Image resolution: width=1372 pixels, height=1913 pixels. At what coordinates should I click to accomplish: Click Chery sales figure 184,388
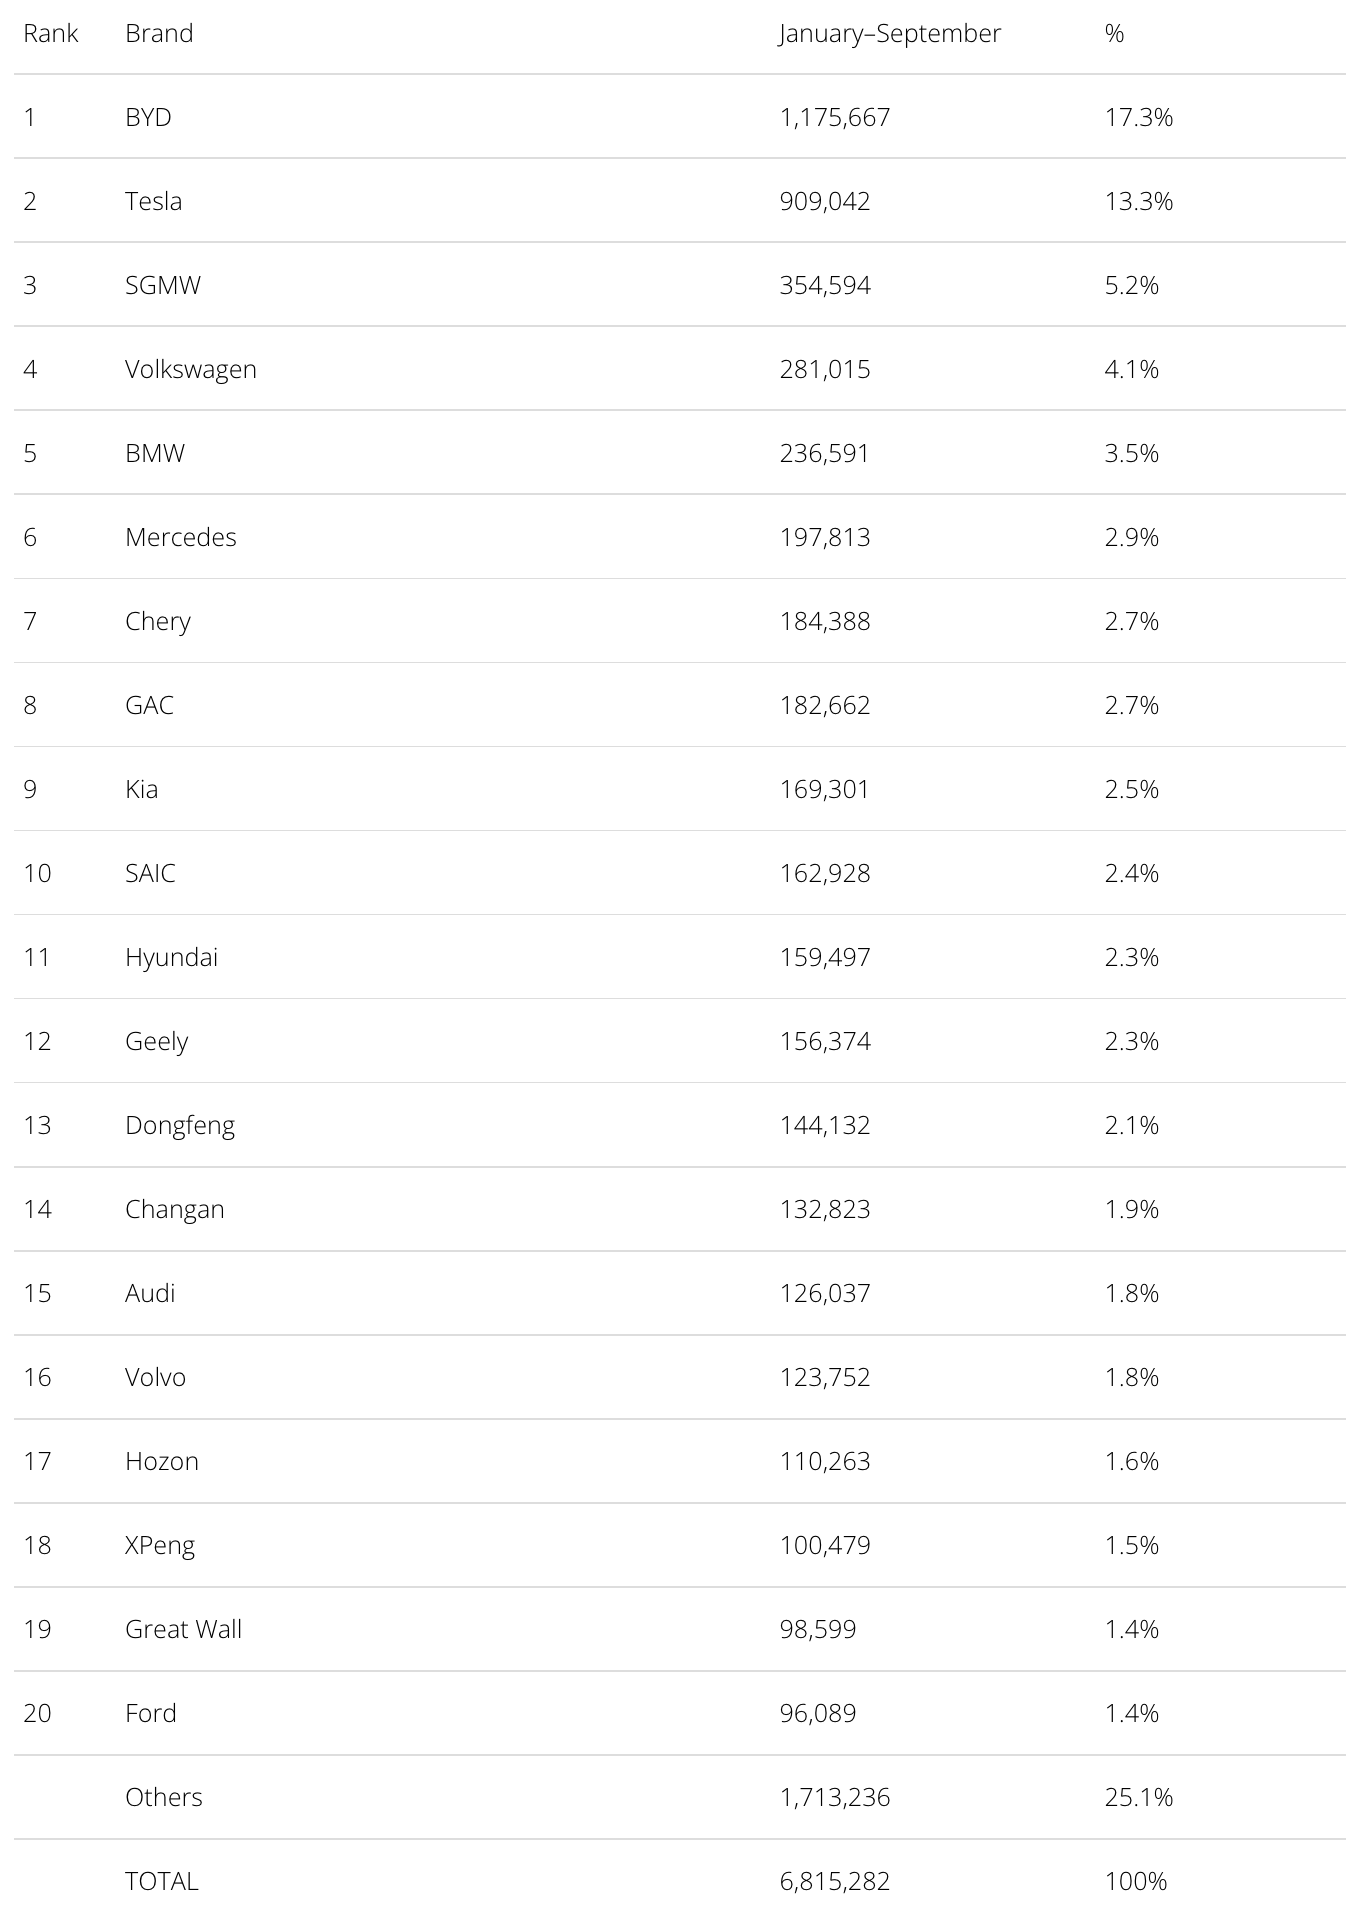[x=825, y=621]
